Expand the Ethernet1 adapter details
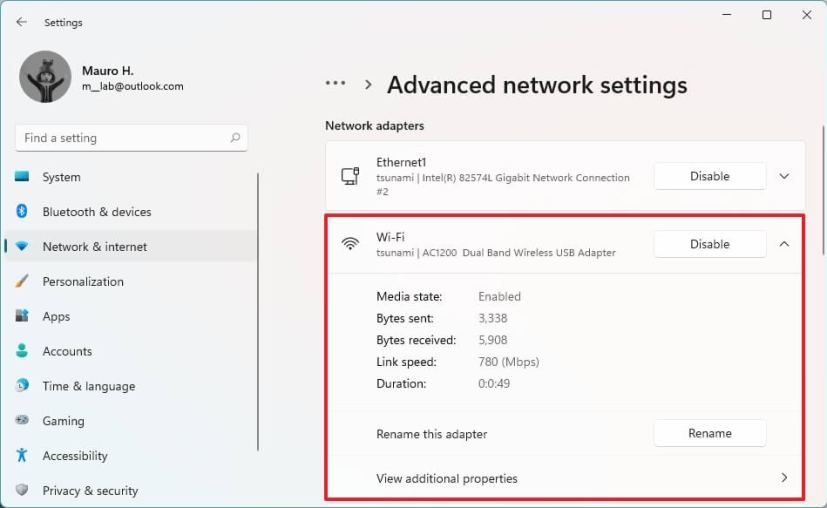 (x=784, y=177)
